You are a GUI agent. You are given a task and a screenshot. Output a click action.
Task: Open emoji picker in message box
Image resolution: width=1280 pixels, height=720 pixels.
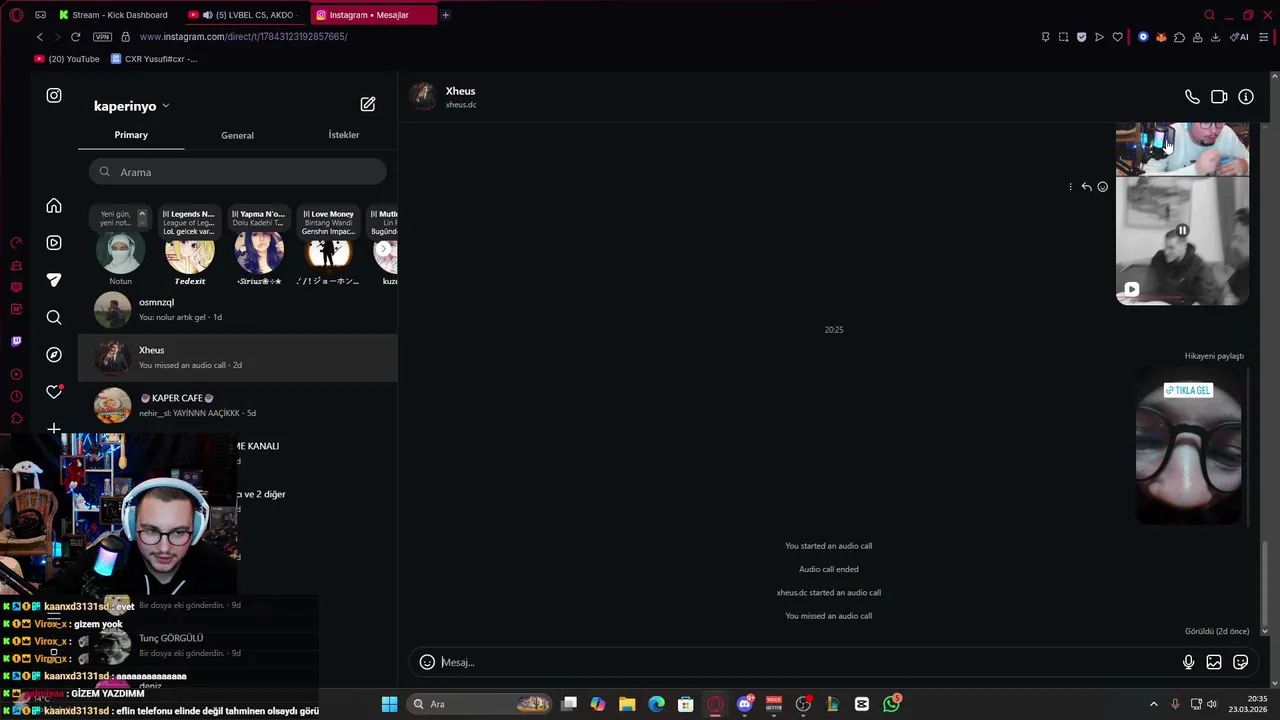(427, 662)
